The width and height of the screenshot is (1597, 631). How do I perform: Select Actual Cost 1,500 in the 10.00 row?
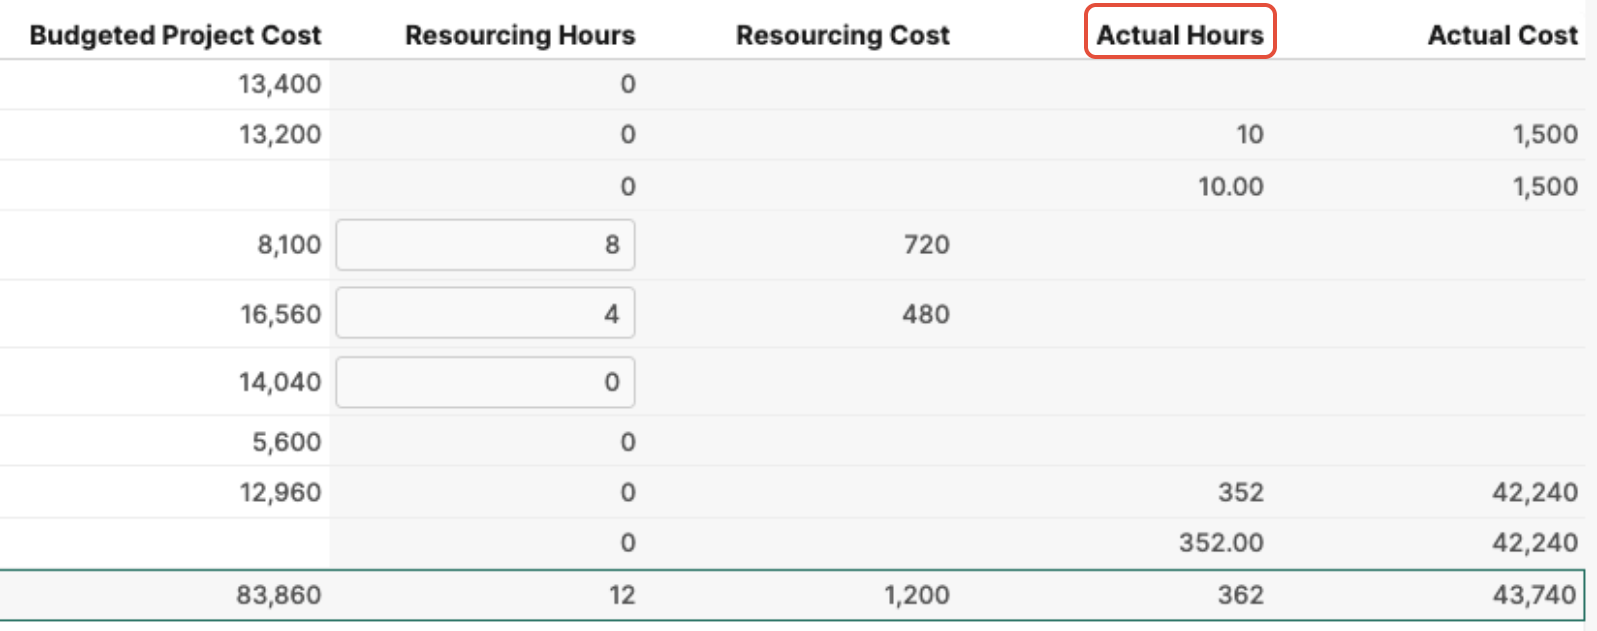[1545, 186]
